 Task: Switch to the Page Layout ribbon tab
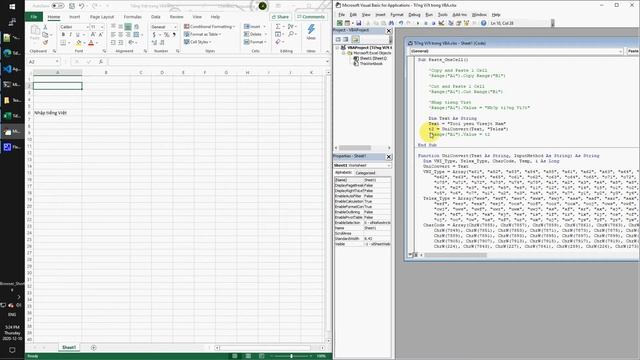(102, 17)
